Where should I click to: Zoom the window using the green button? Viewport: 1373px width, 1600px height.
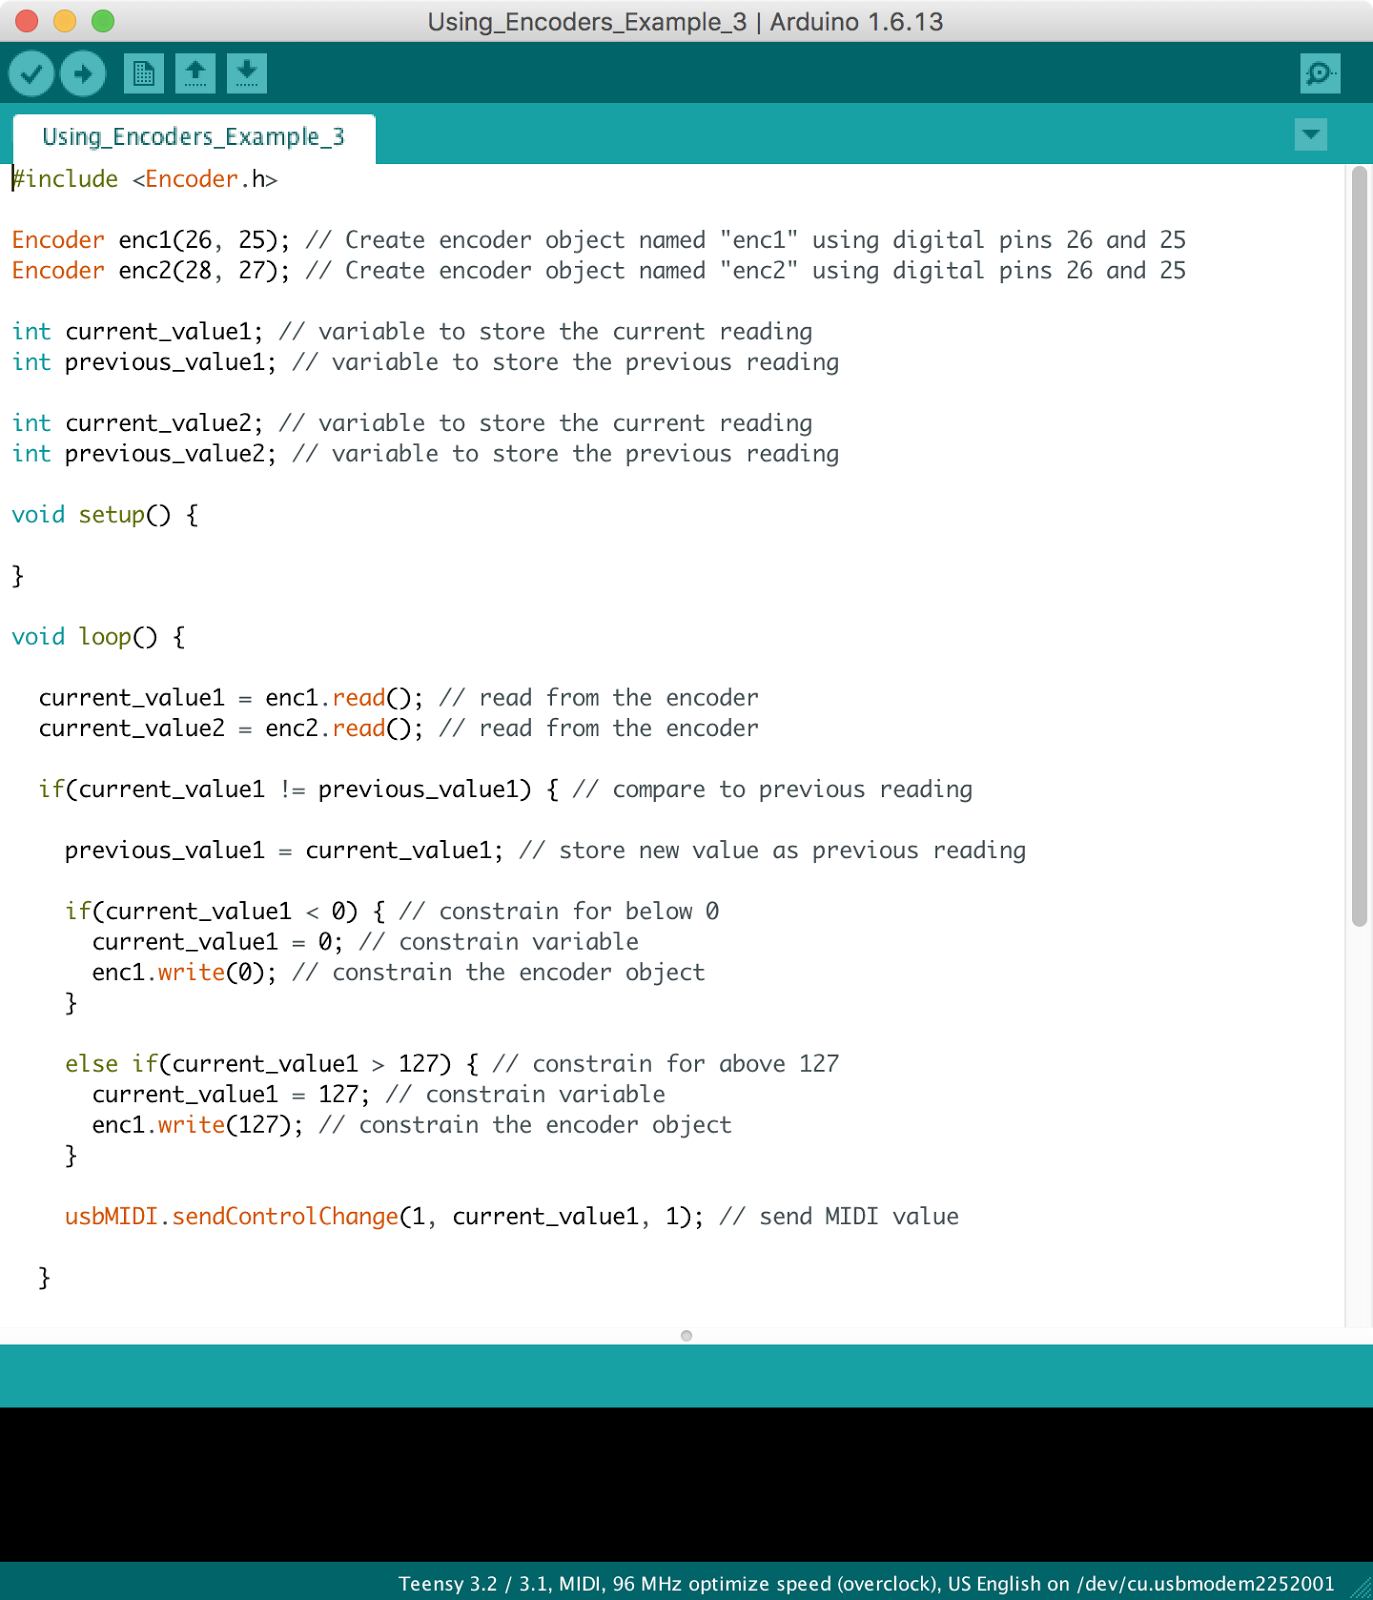[x=103, y=21]
